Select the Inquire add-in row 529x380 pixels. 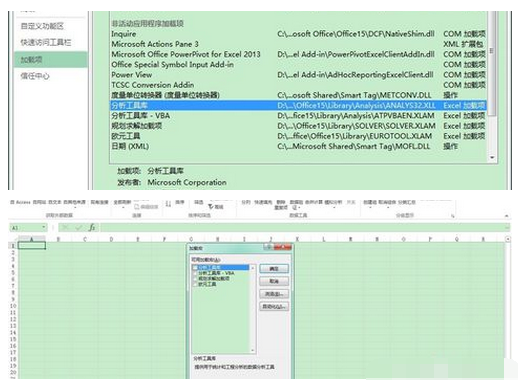click(298, 34)
